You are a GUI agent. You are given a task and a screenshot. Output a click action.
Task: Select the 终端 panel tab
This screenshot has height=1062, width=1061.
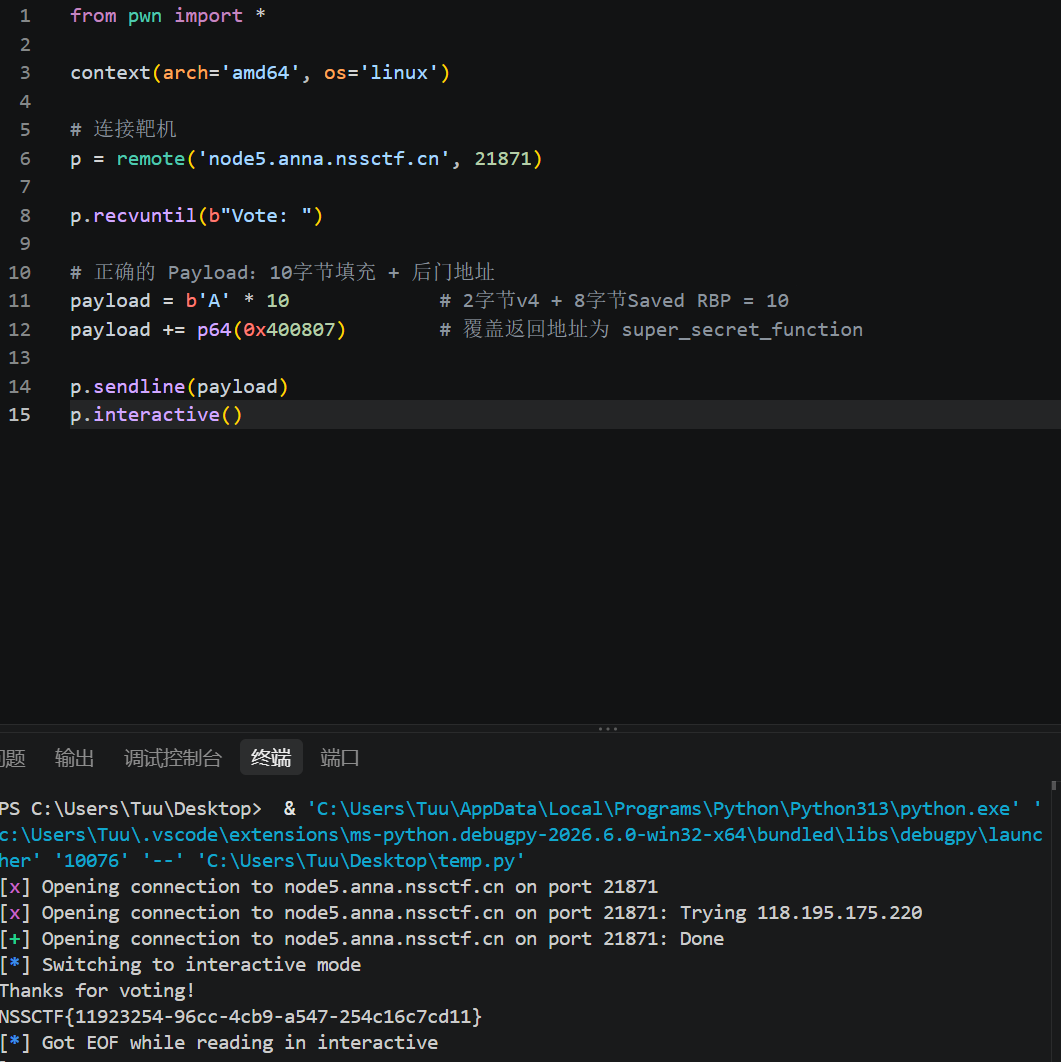(x=271, y=757)
